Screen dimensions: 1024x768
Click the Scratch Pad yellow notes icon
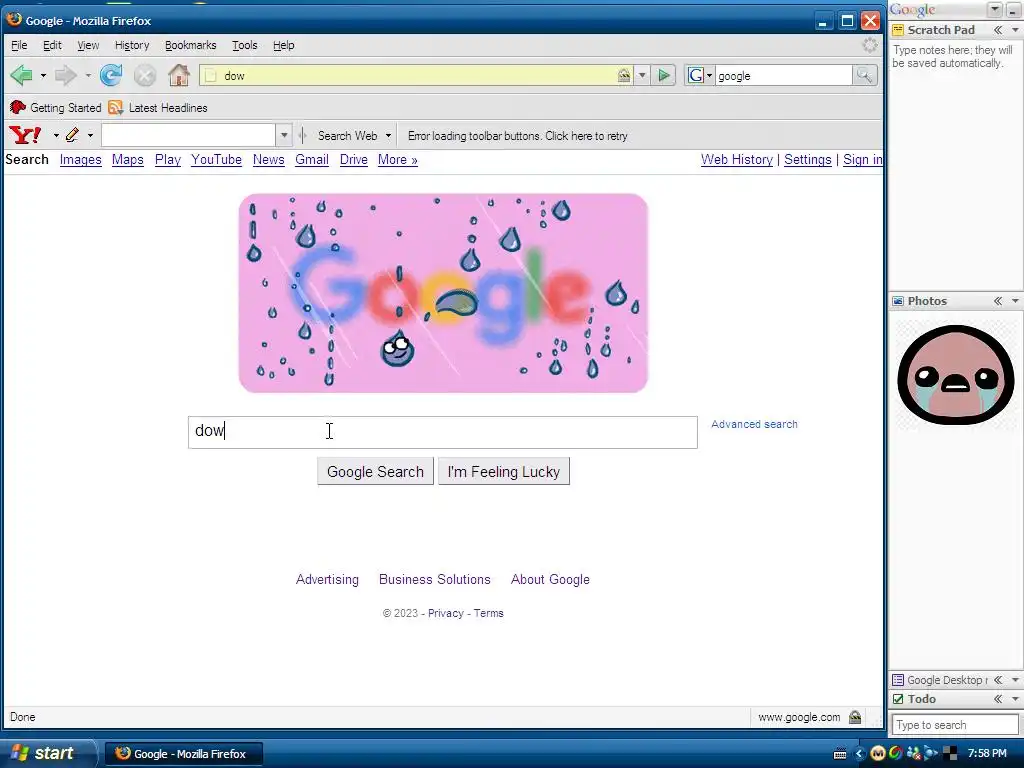(899, 30)
